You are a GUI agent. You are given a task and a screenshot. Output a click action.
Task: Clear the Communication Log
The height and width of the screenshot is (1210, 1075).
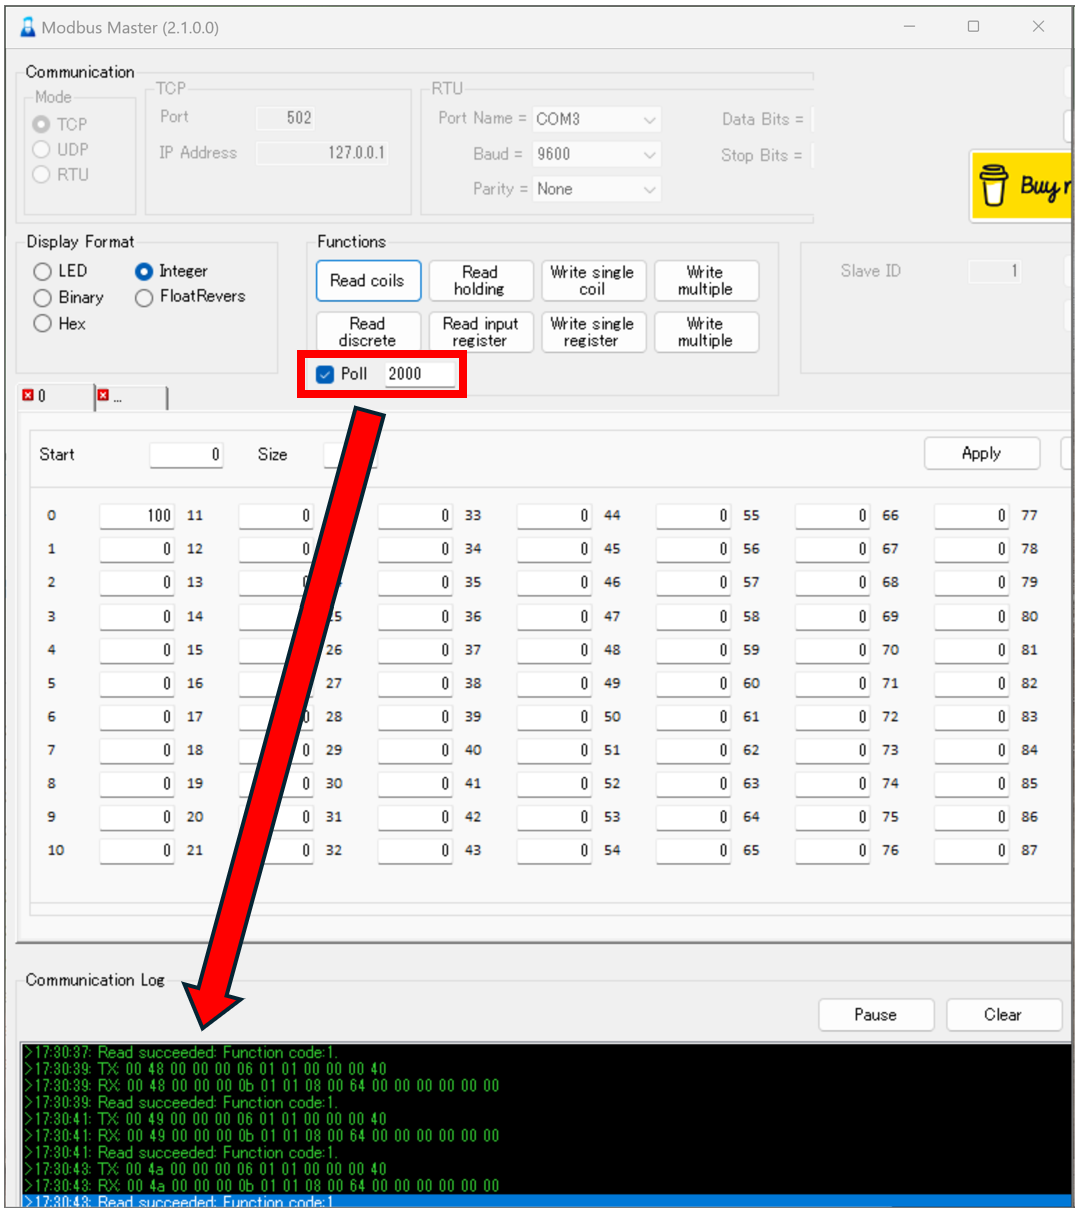point(1004,1015)
